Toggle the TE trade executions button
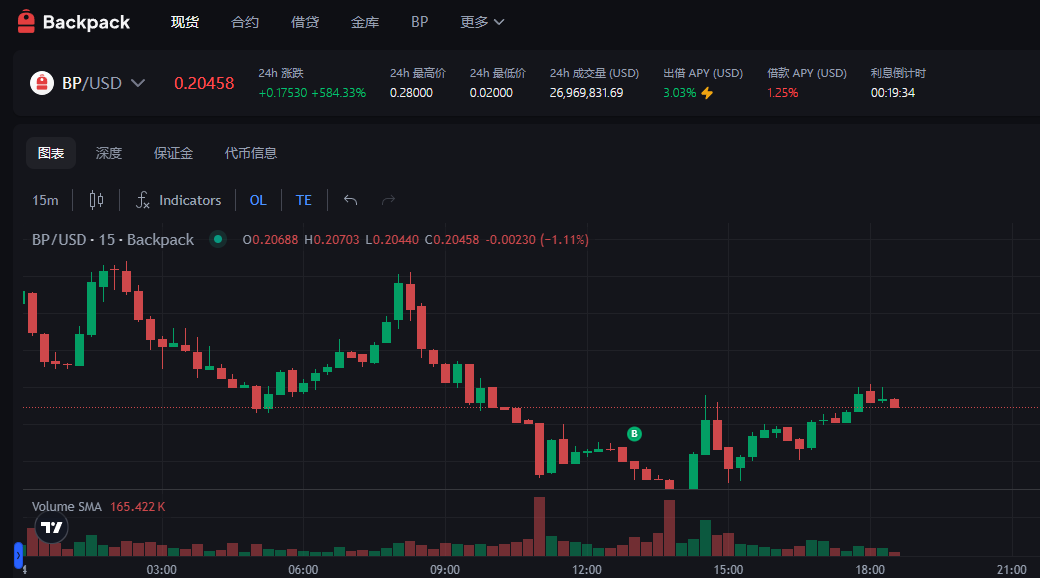Viewport: 1040px width, 578px height. pyautogui.click(x=304, y=200)
